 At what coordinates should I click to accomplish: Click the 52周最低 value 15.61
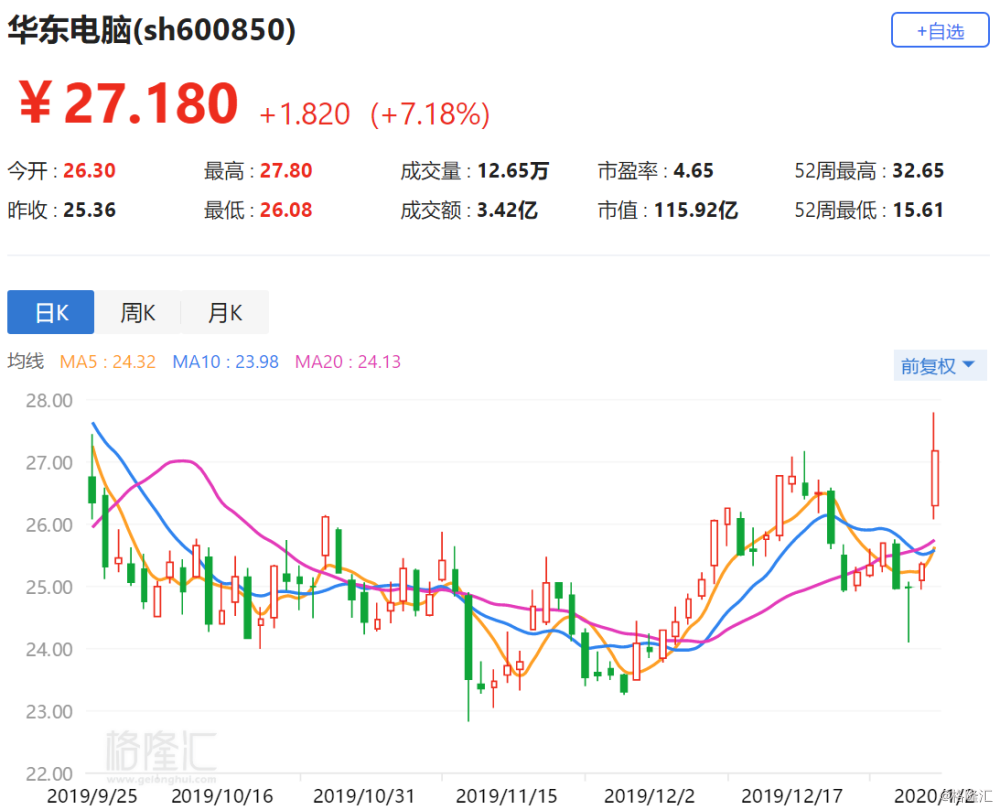918,210
